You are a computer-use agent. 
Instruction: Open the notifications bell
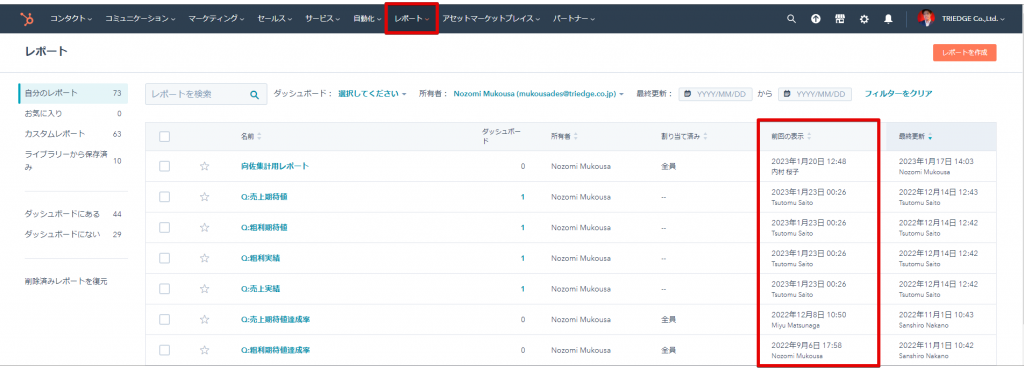click(888, 19)
